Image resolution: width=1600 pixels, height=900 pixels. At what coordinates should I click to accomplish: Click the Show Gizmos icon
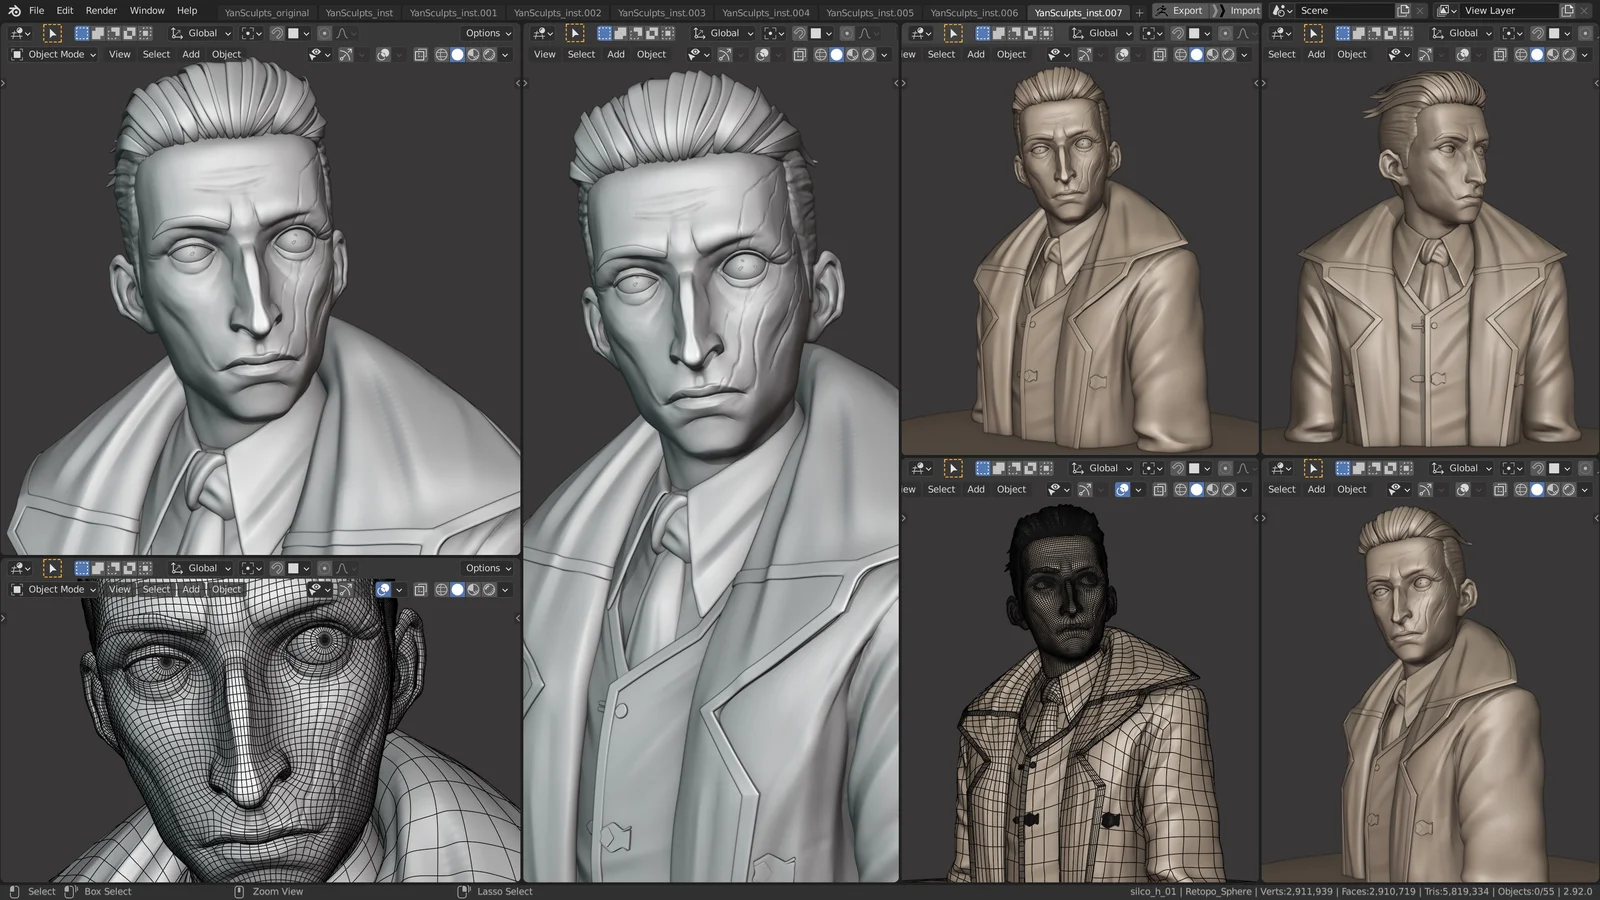(x=347, y=55)
